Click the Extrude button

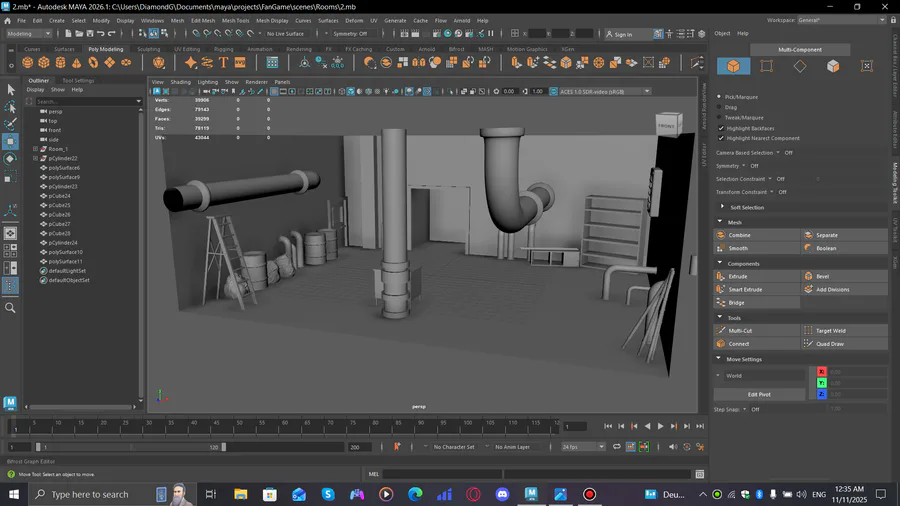(x=738, y=276)
